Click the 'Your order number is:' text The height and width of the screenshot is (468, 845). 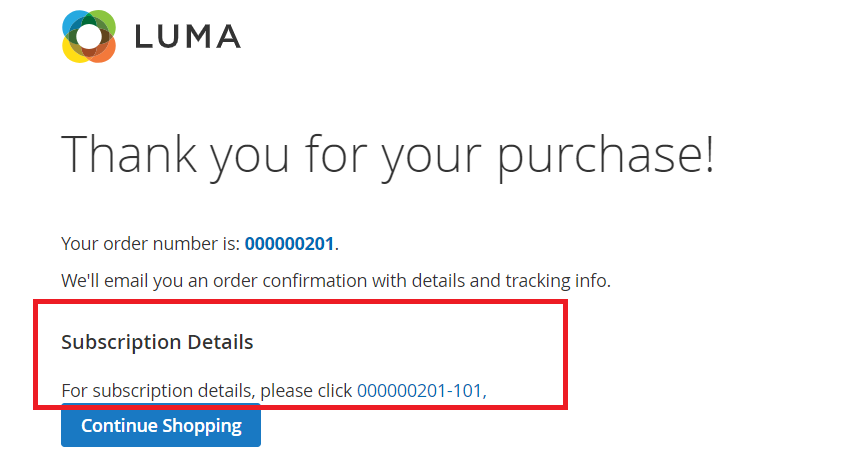click(150, 243)
